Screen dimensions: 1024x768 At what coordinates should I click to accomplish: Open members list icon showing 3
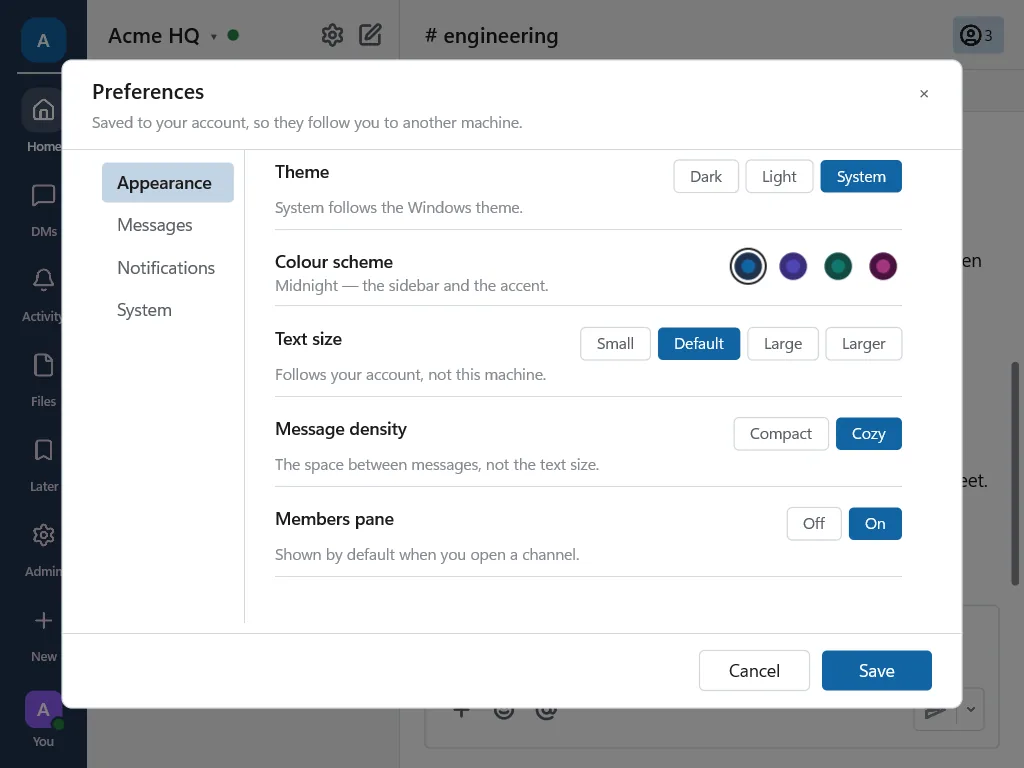click(977, 35)
